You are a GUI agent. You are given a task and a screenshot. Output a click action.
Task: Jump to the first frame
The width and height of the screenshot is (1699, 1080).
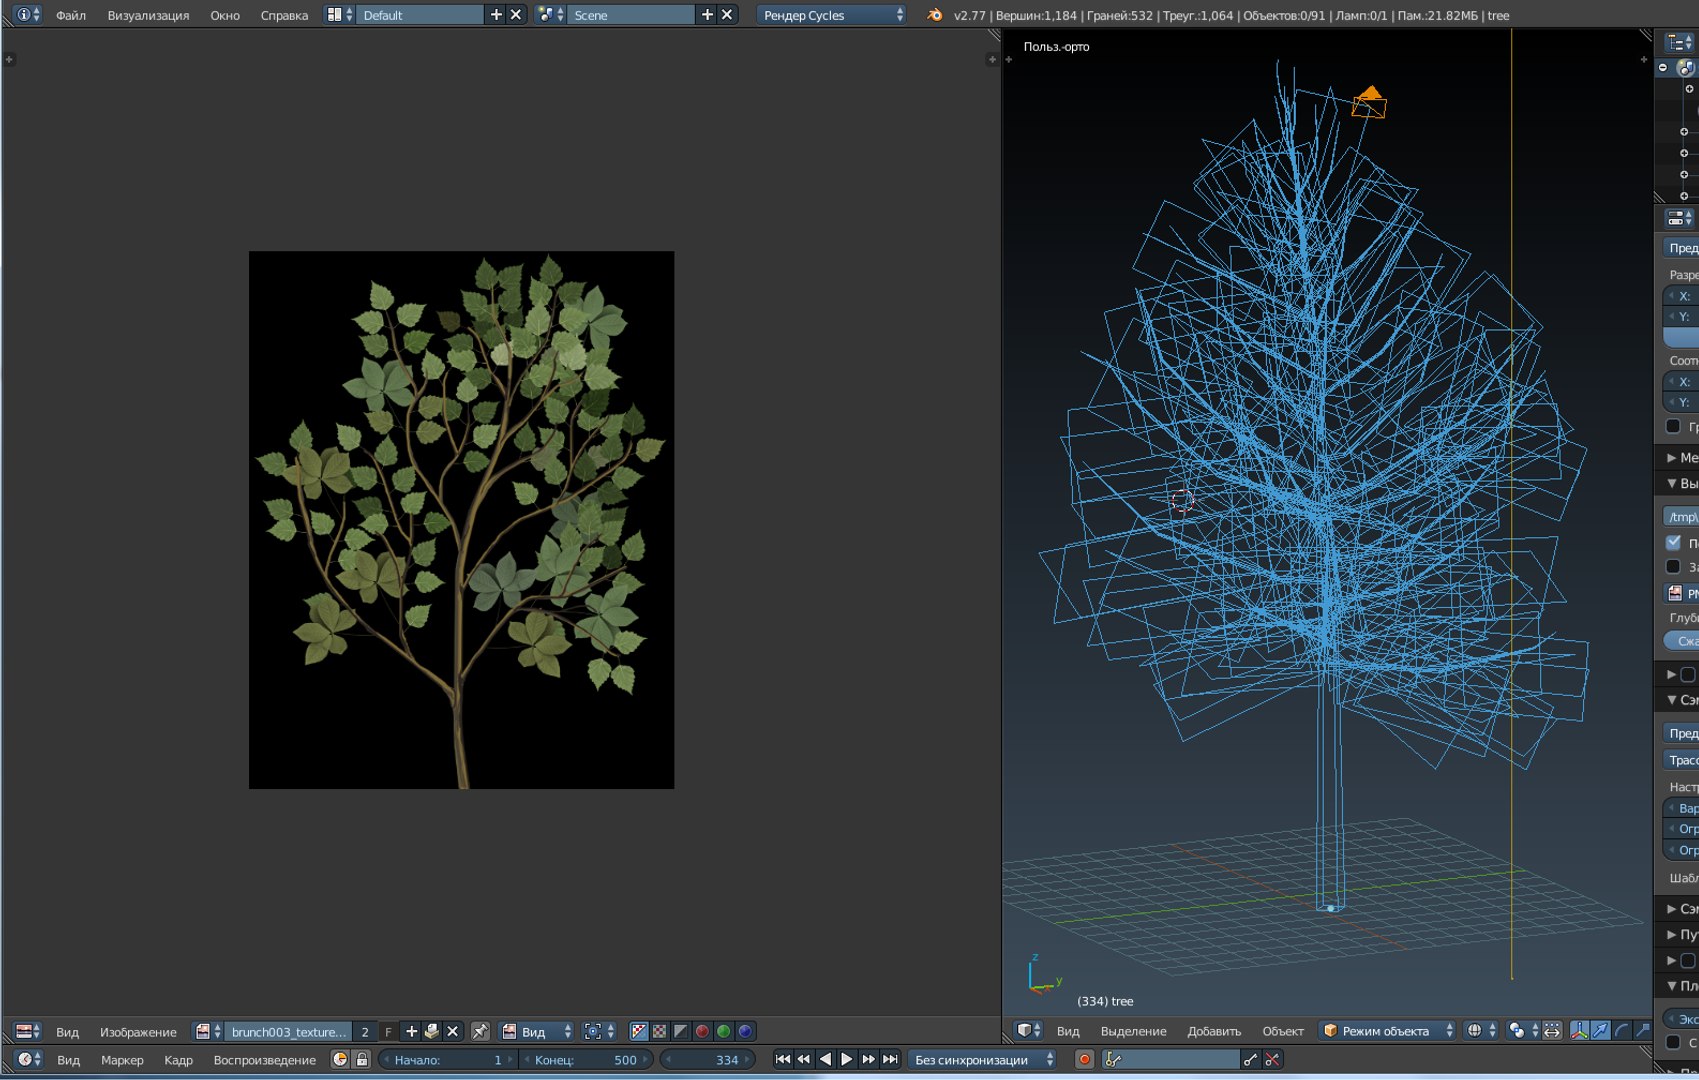783,1059
